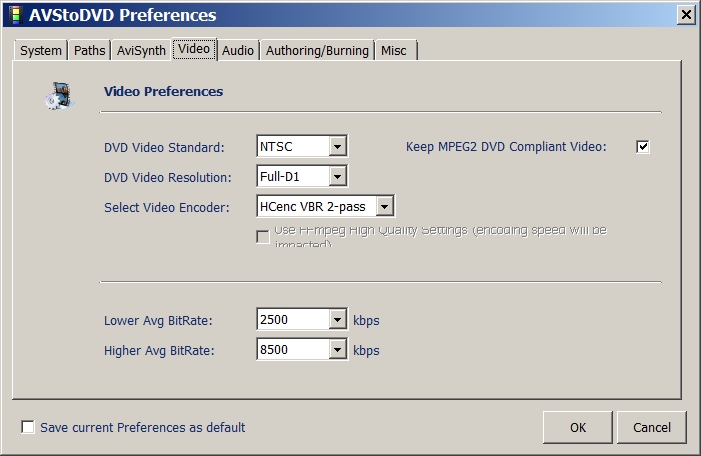Select the Audio tab

click(x=238, y=51)
